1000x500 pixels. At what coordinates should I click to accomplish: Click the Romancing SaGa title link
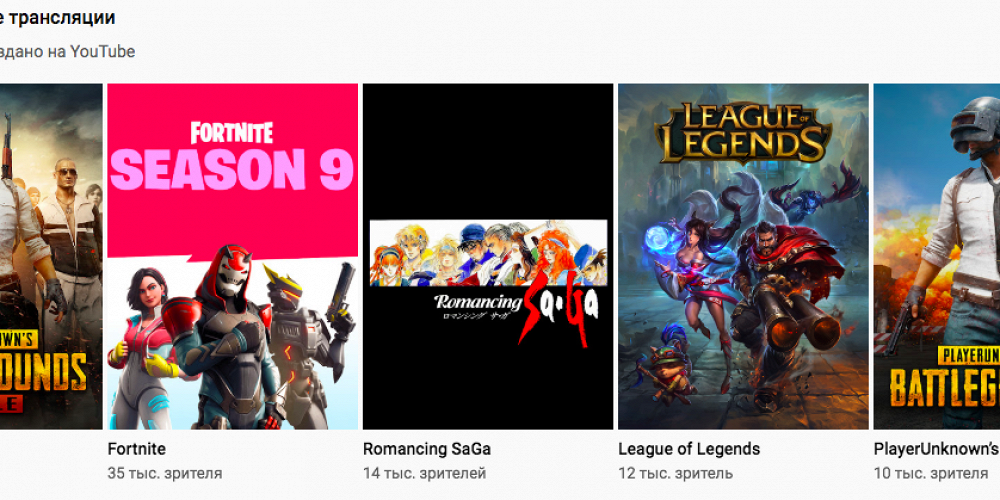click(x=427, y=449)
